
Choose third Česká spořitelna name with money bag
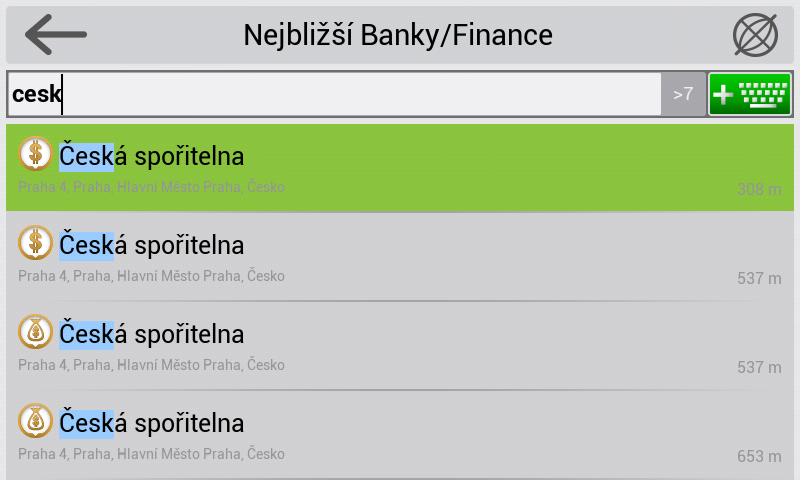click(152, 334)
